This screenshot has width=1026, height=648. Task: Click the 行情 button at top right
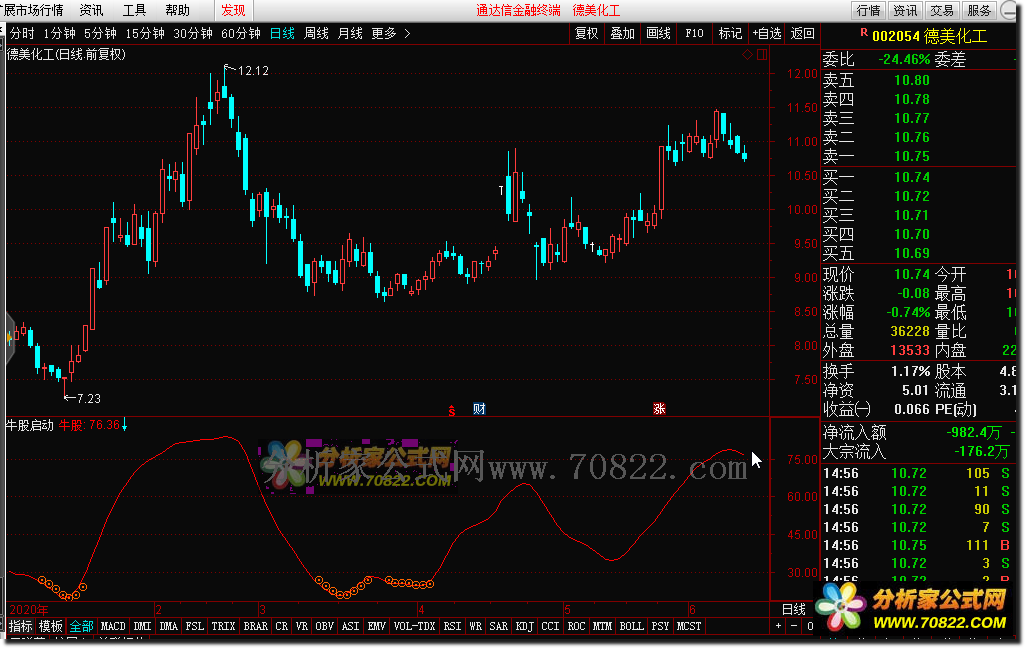(x=868, y=10)
